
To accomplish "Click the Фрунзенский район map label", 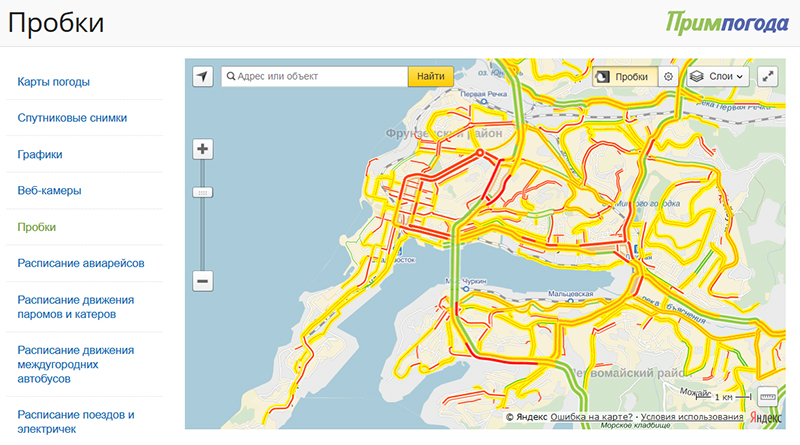I will pyautogui.click(x=444, y=134).
